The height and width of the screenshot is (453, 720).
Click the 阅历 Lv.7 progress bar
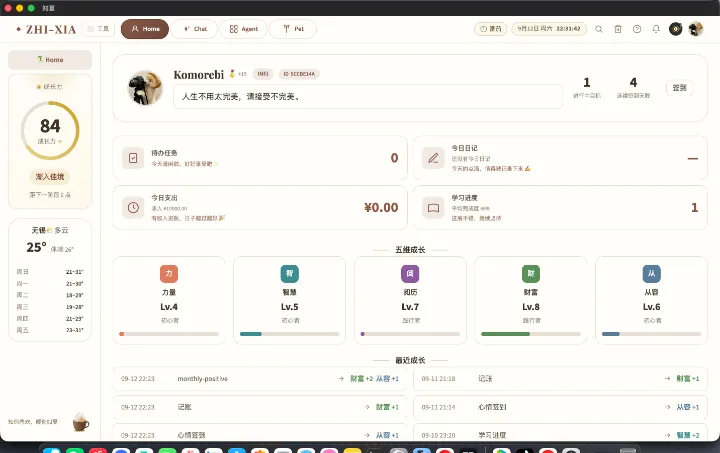click(x=410, y=334)
